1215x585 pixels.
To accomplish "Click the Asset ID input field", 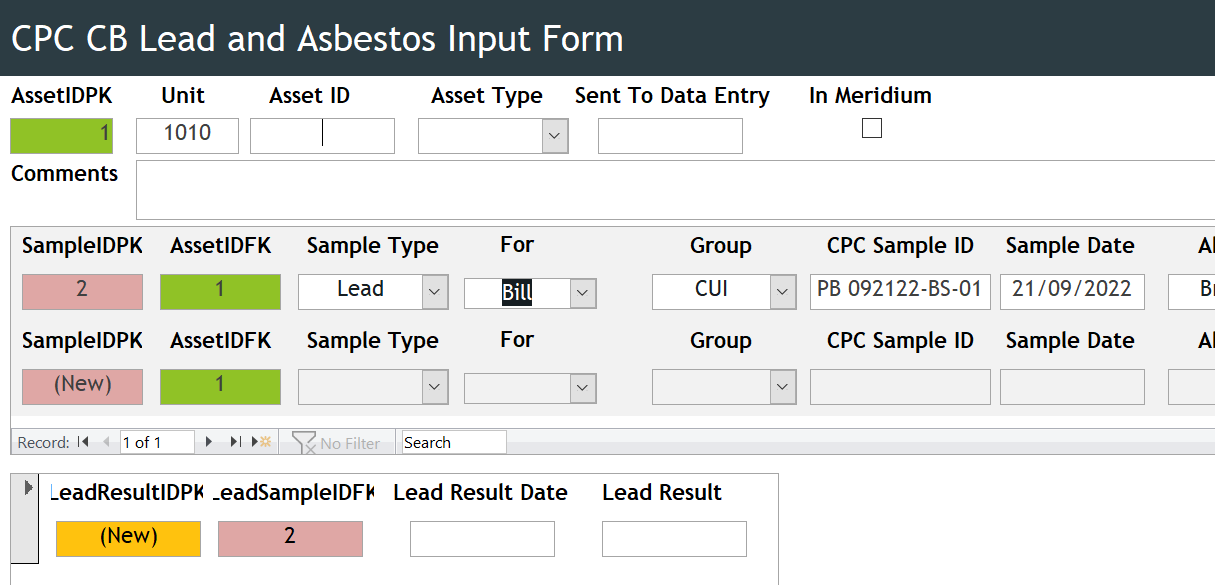I will (322, 136).
